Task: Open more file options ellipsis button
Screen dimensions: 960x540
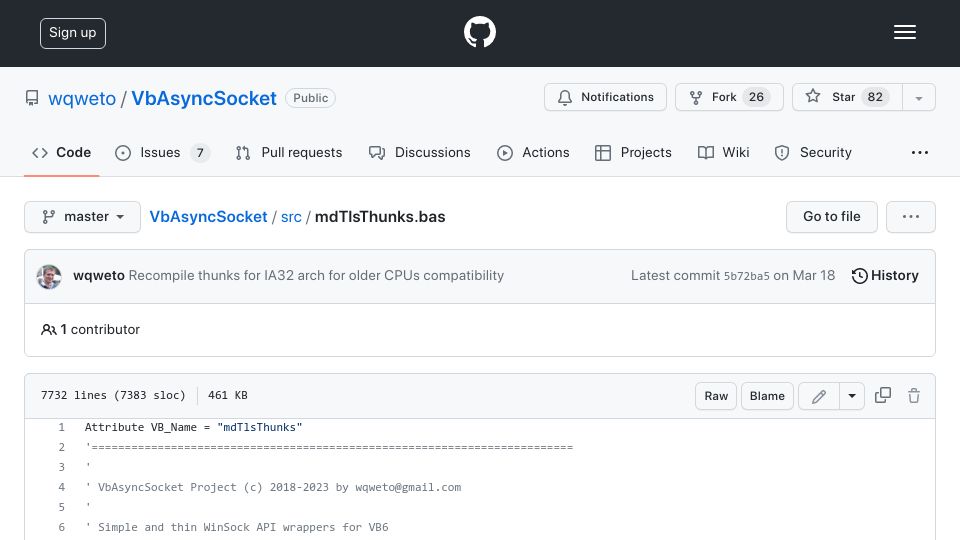Action: pos(910,217)
